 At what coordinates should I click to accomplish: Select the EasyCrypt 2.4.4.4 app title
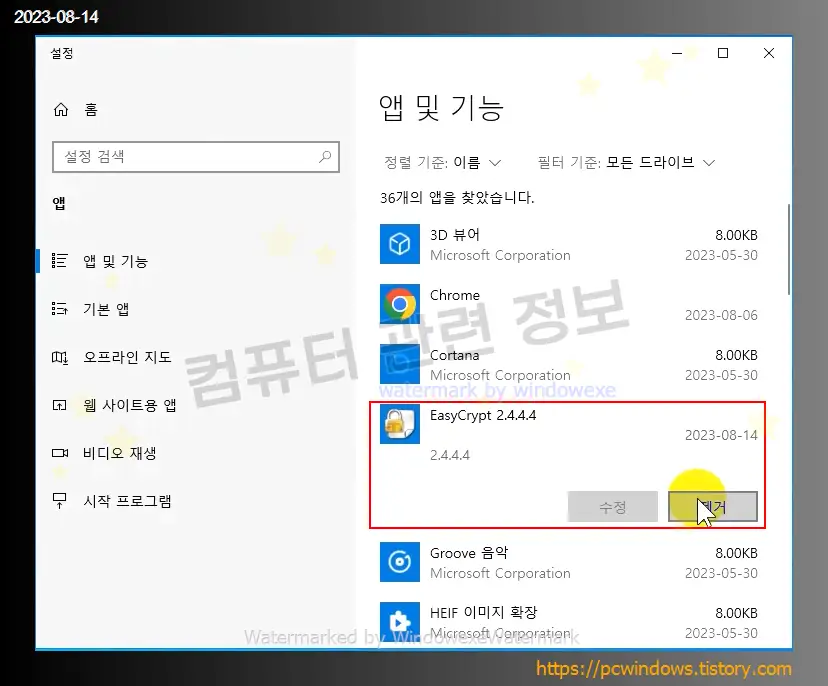[x=483, y=416]
